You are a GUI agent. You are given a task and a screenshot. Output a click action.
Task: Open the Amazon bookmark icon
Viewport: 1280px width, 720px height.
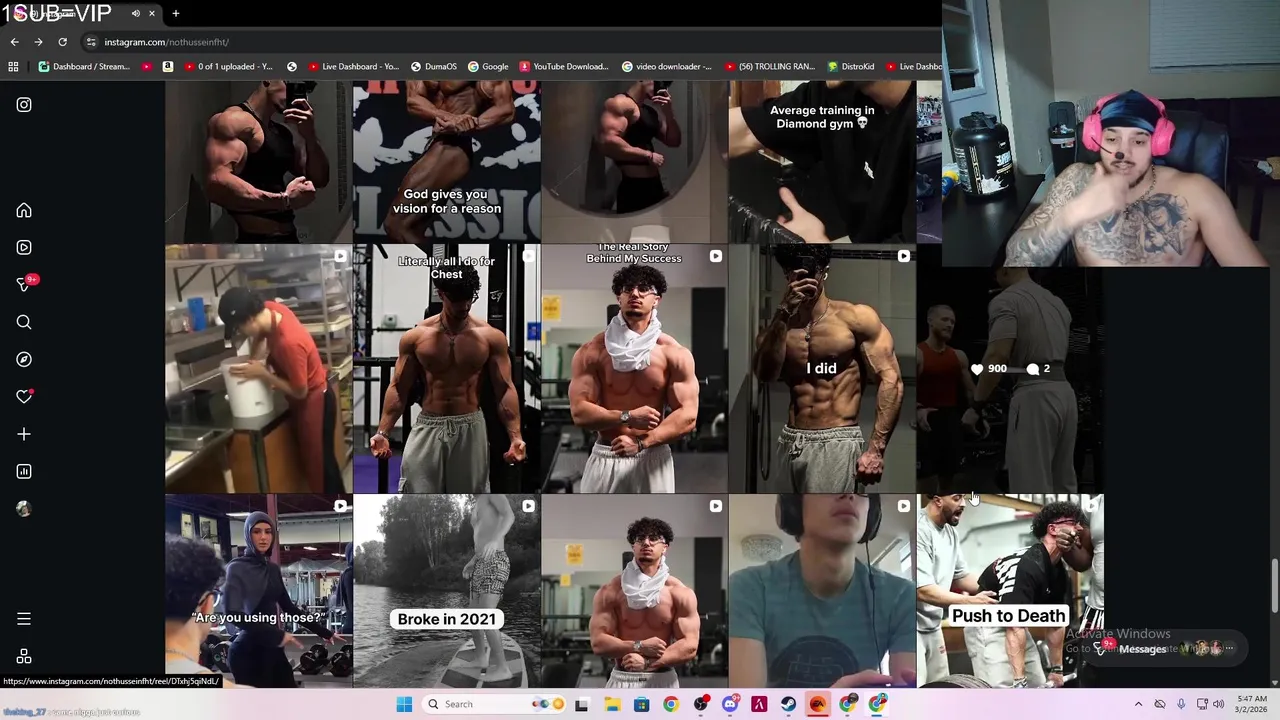tap(167, 67)
